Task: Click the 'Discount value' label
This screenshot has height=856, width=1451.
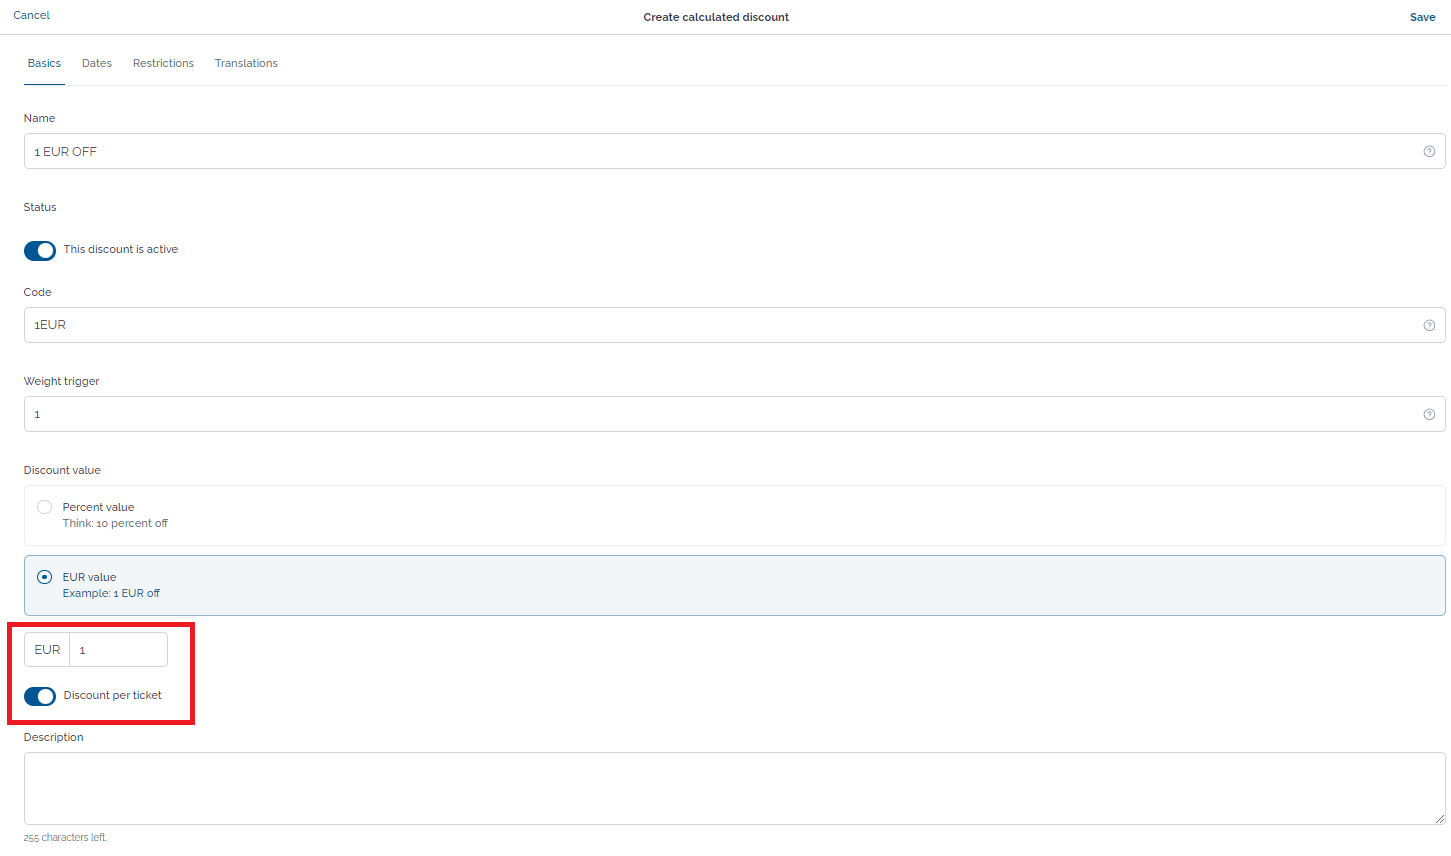Action: tap(62, 470)
